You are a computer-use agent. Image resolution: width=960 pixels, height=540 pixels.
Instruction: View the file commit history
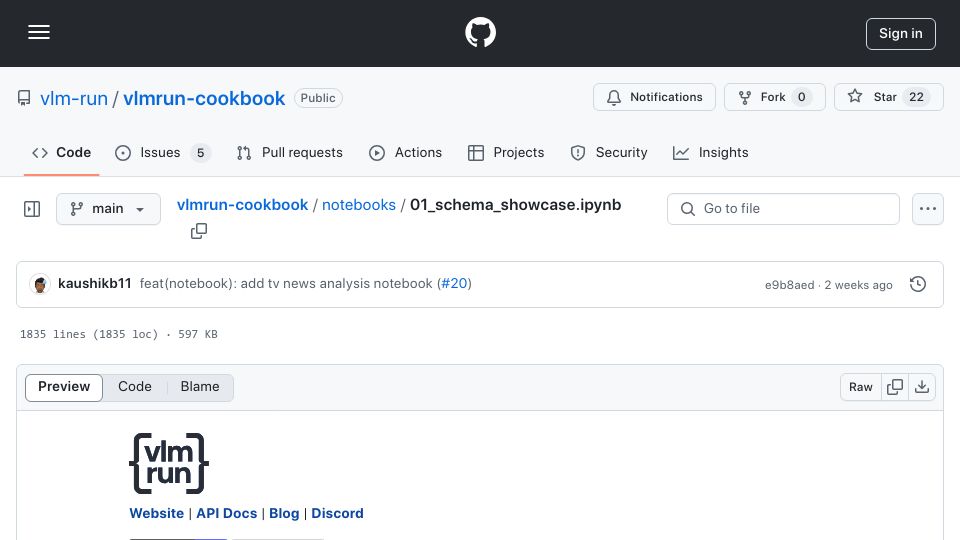tap(918, 284)
